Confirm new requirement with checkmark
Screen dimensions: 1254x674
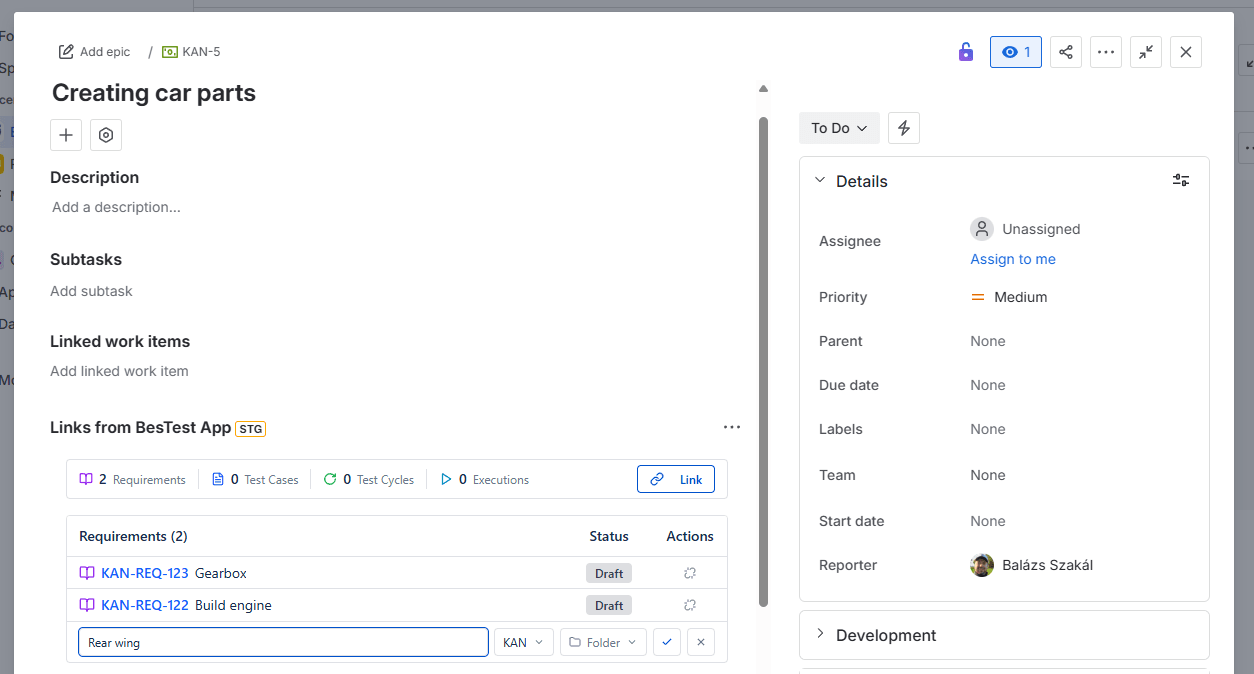coord(667,642)
